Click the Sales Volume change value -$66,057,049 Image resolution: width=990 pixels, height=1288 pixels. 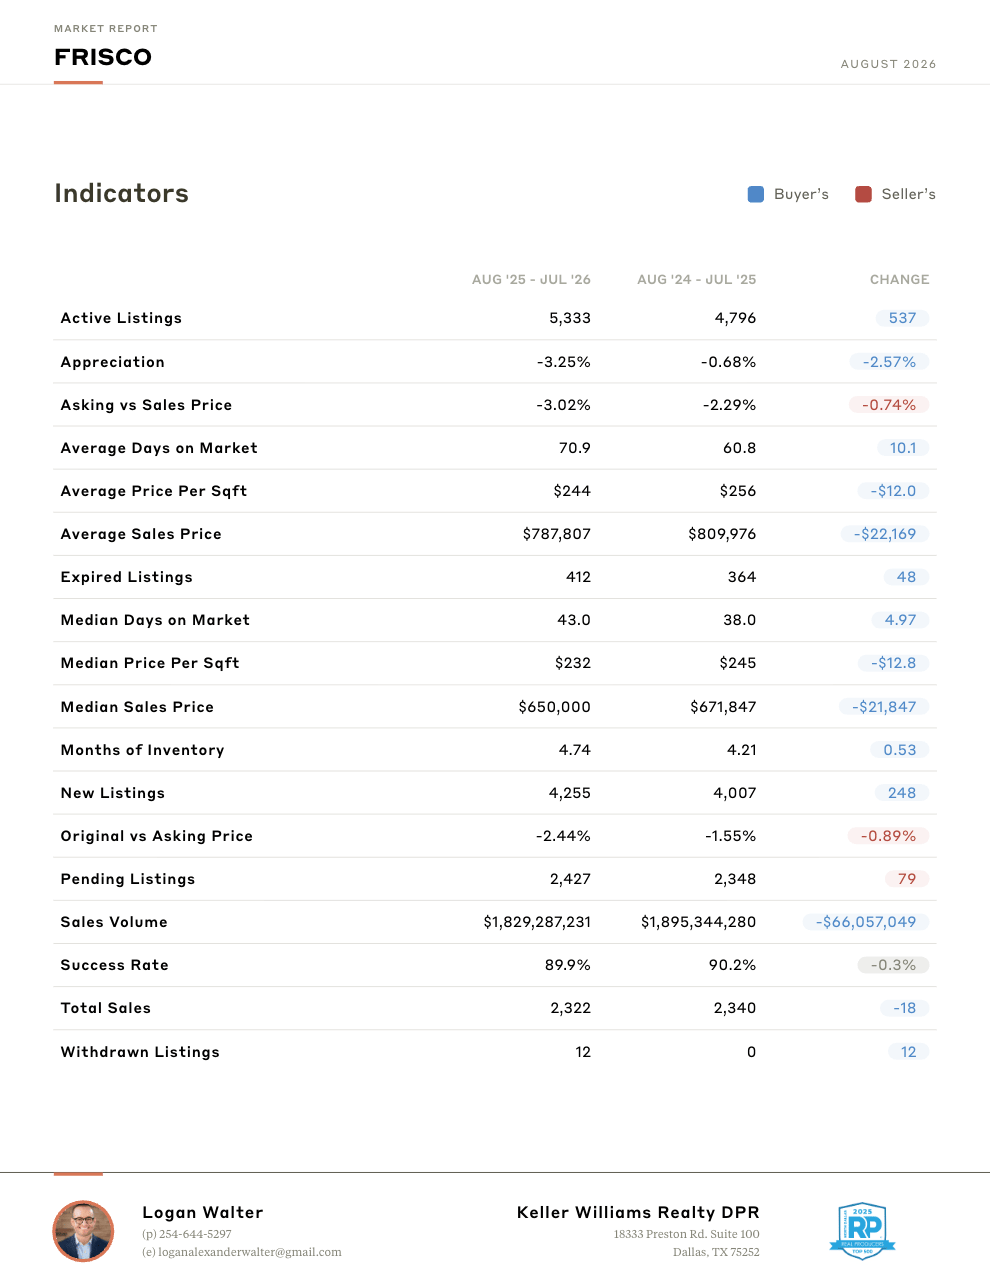click(x=866, y=922)
